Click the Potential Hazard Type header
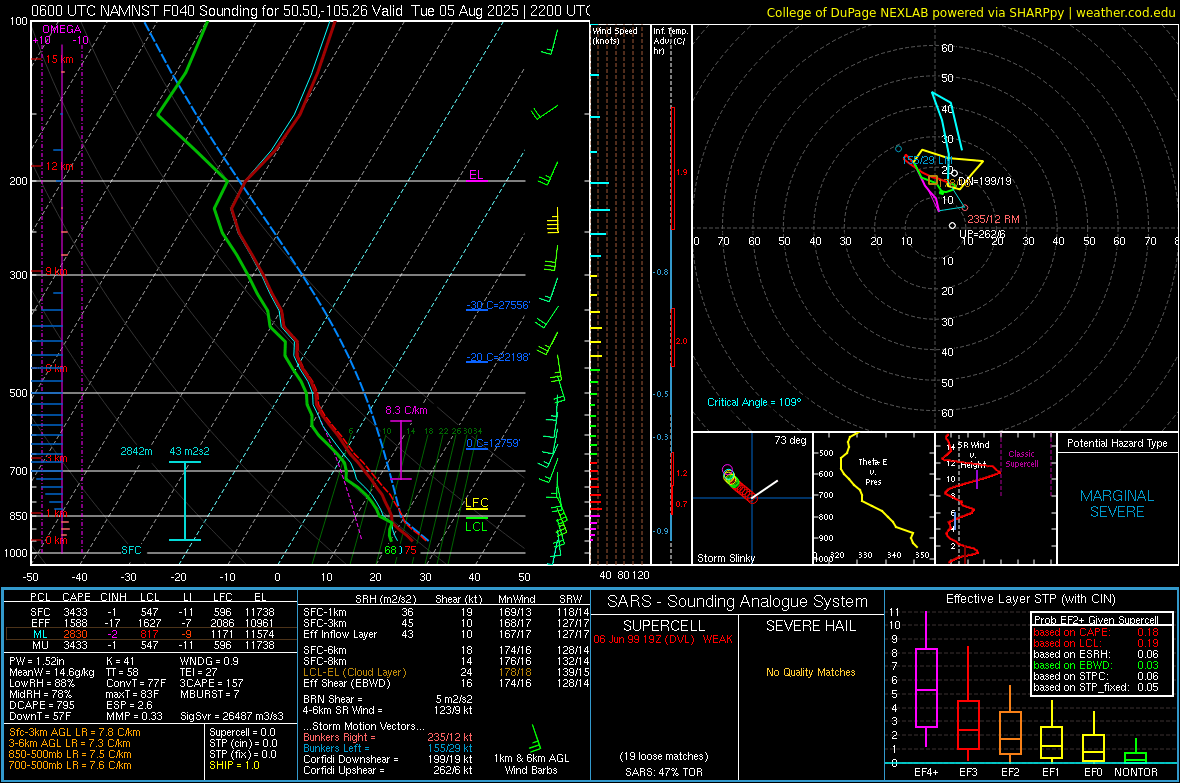The height and width of the screenshot is (783, 1180). pyautogui.click(x=1117, y=443)
